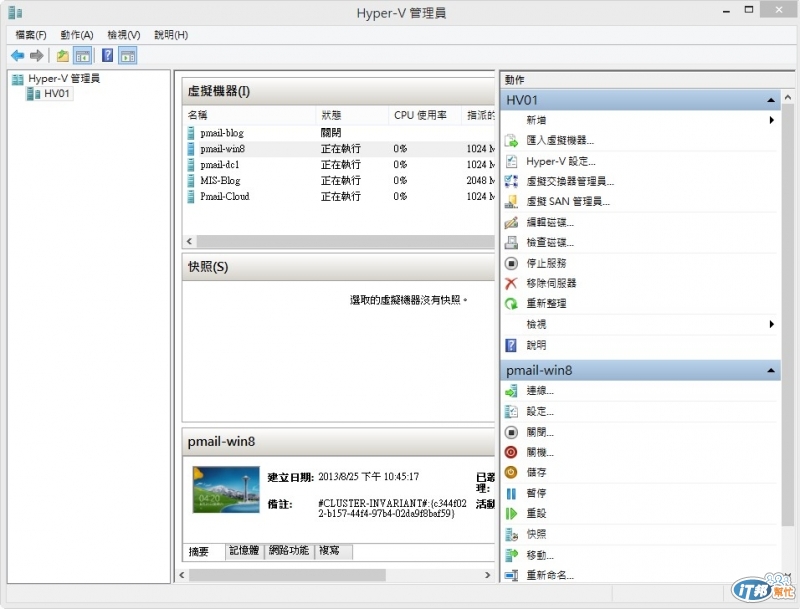Select the pmail-dc1 virtual machine row
Image resolution: width=800 pixels, height=609 pixels.
[338, 164]
